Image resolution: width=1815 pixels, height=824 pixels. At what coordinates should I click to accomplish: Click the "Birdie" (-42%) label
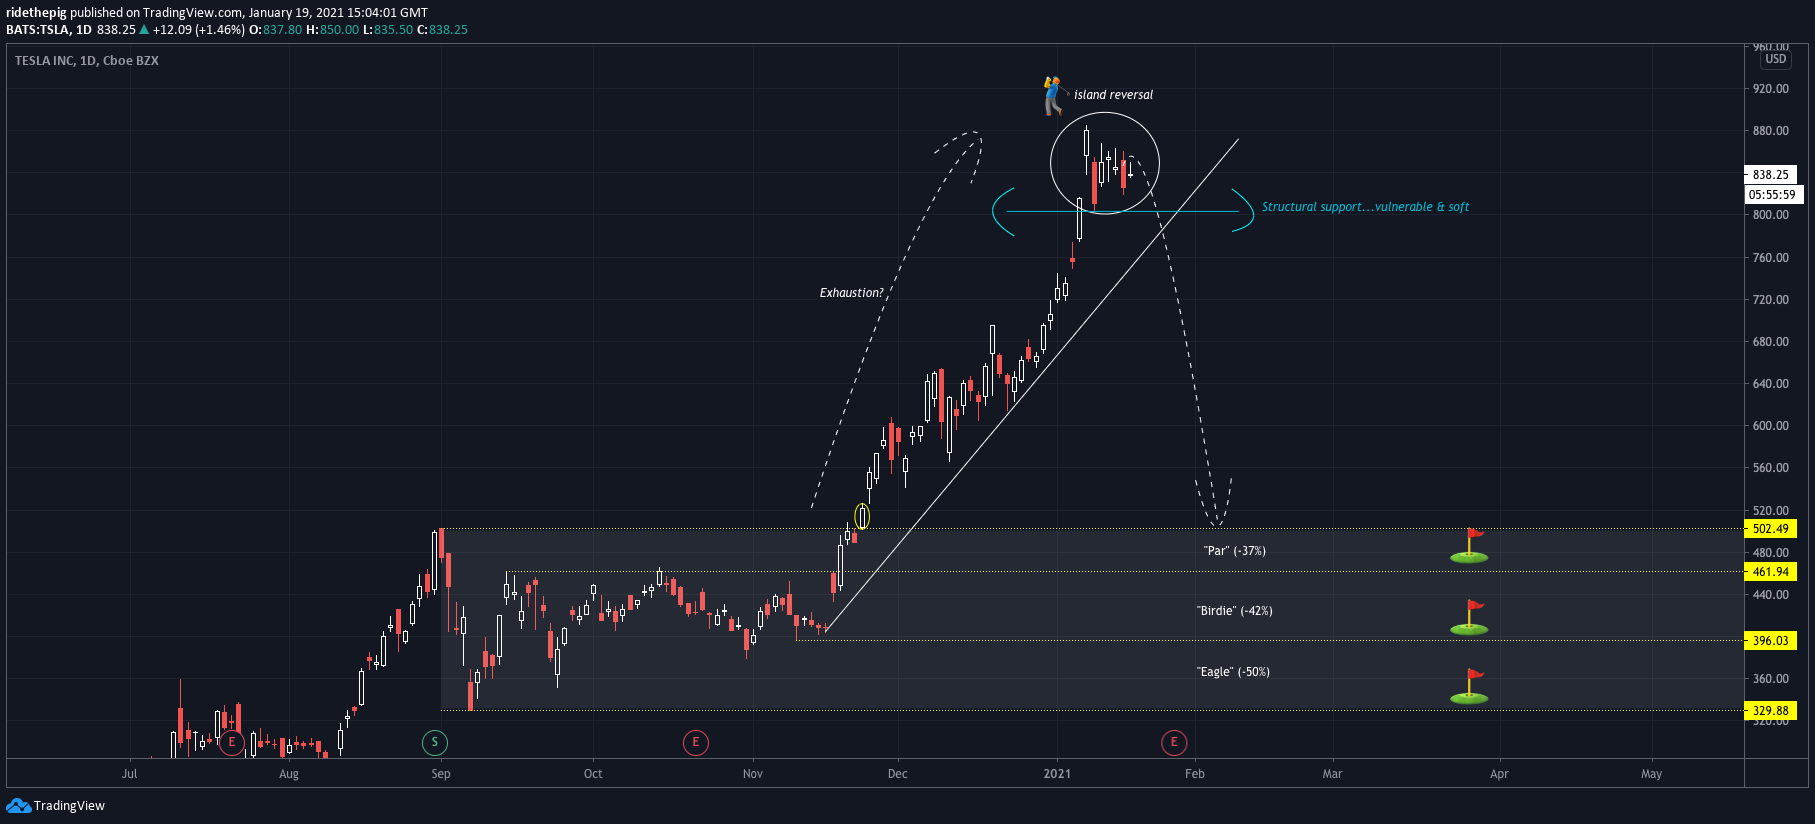click(x=1235, y=611)
